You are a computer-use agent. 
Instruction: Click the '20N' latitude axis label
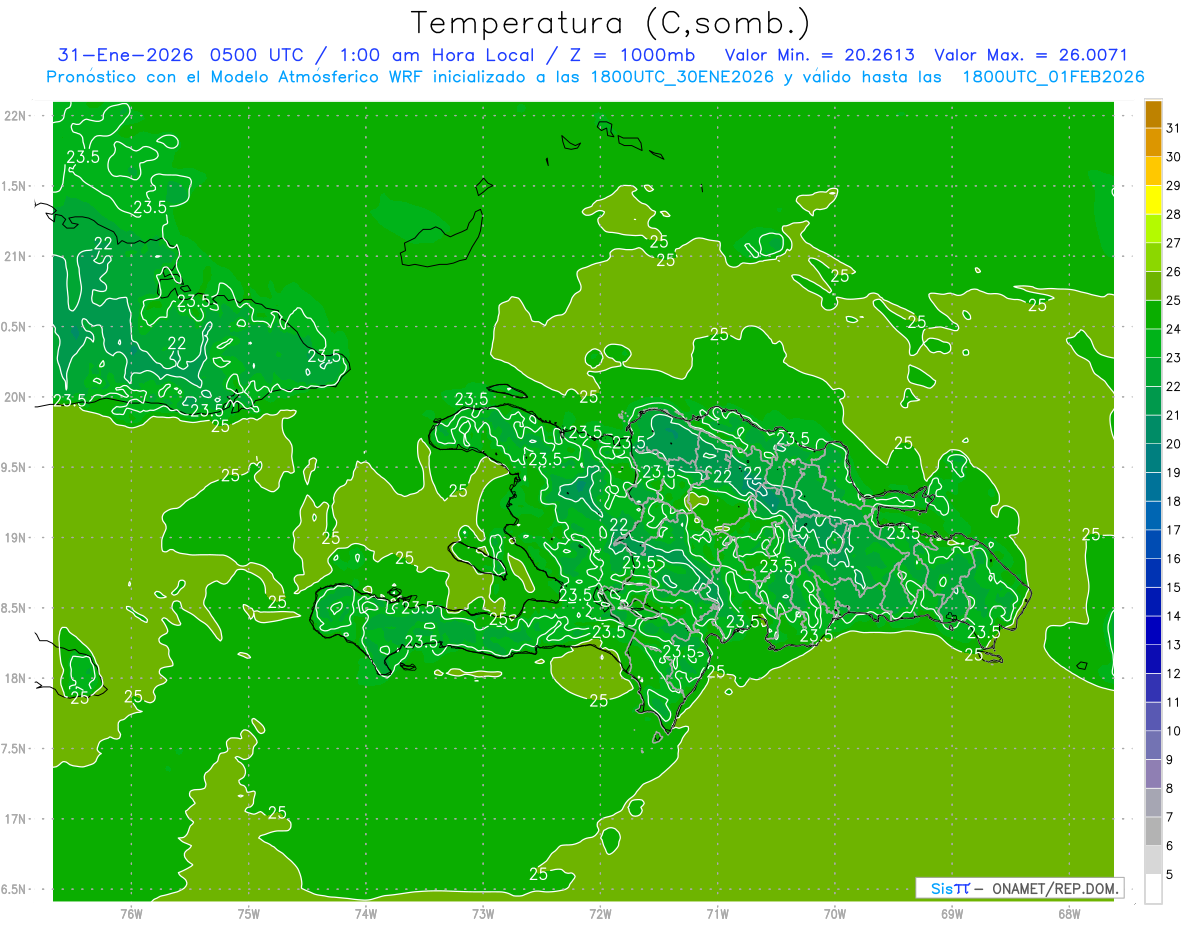[14, 397]
